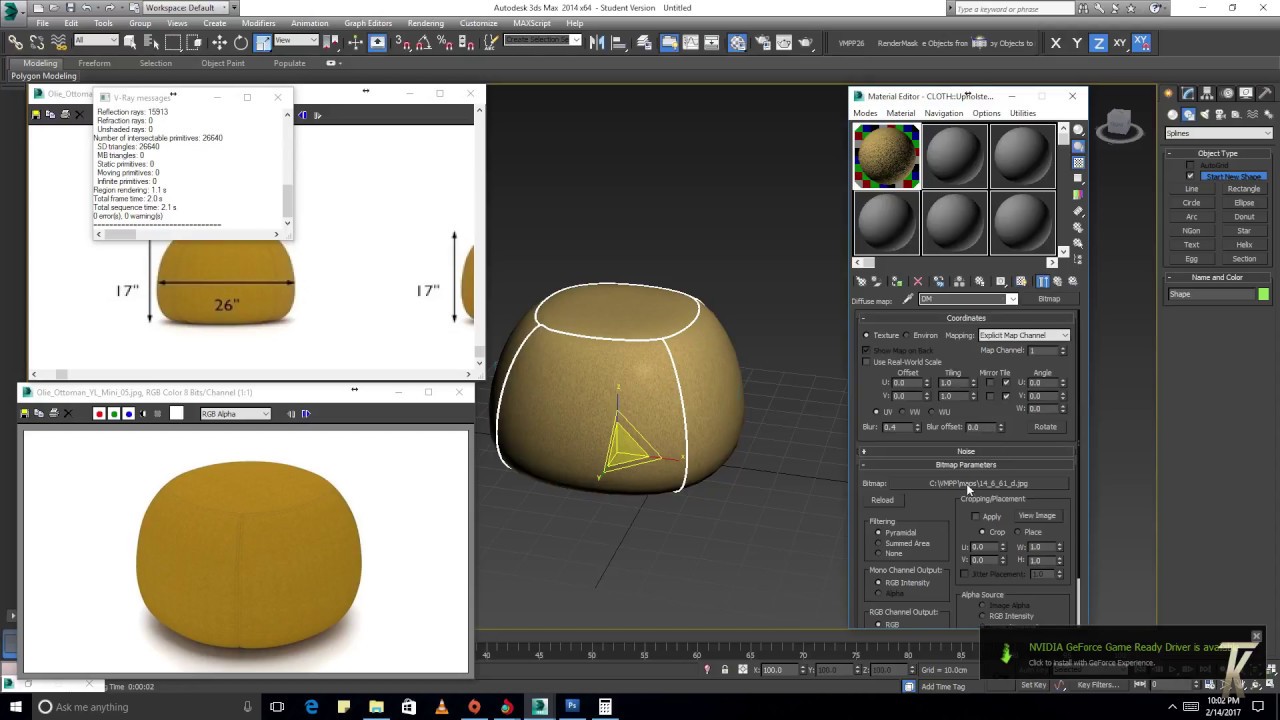Open the Select by Name dialog

click(151, 43)
